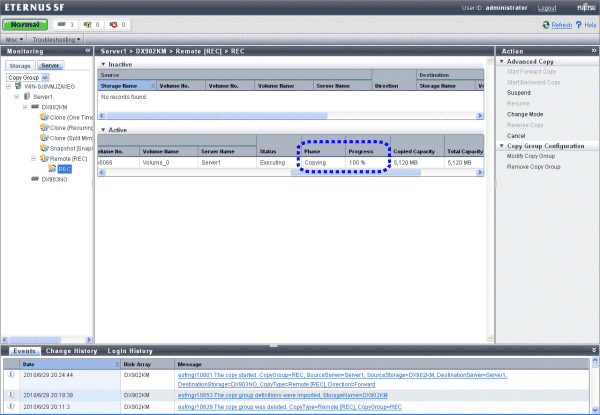600x415 pixels.
Task: Collapse the Server1 tree node
Action: click(x=16, y=97)
